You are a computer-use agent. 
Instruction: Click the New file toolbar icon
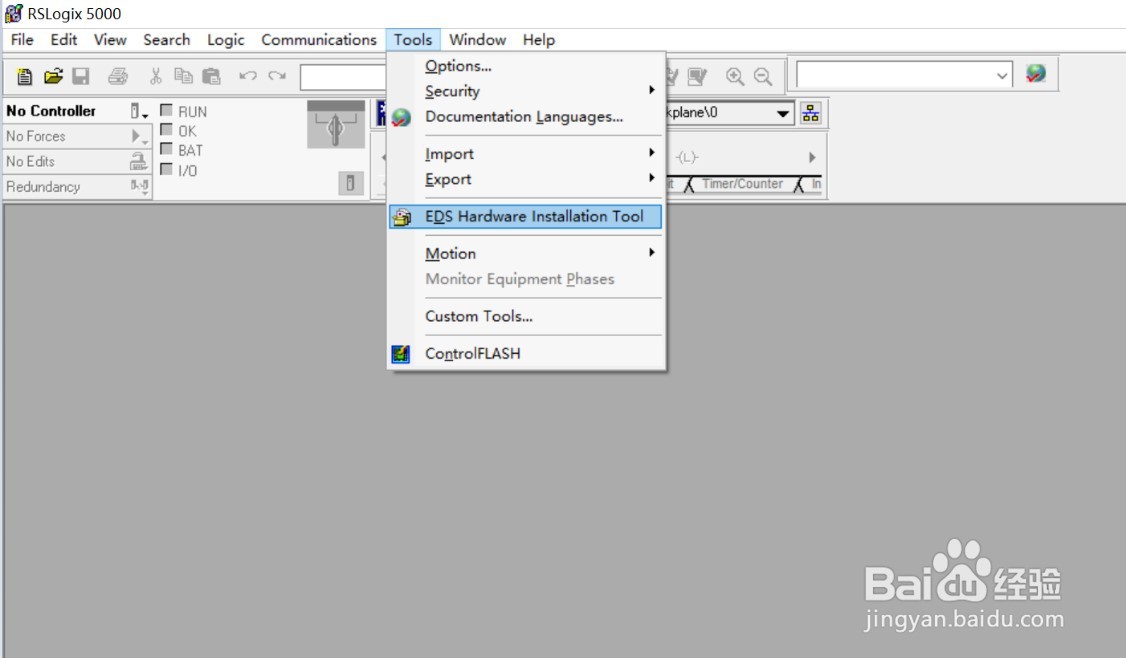click(24, 76)
